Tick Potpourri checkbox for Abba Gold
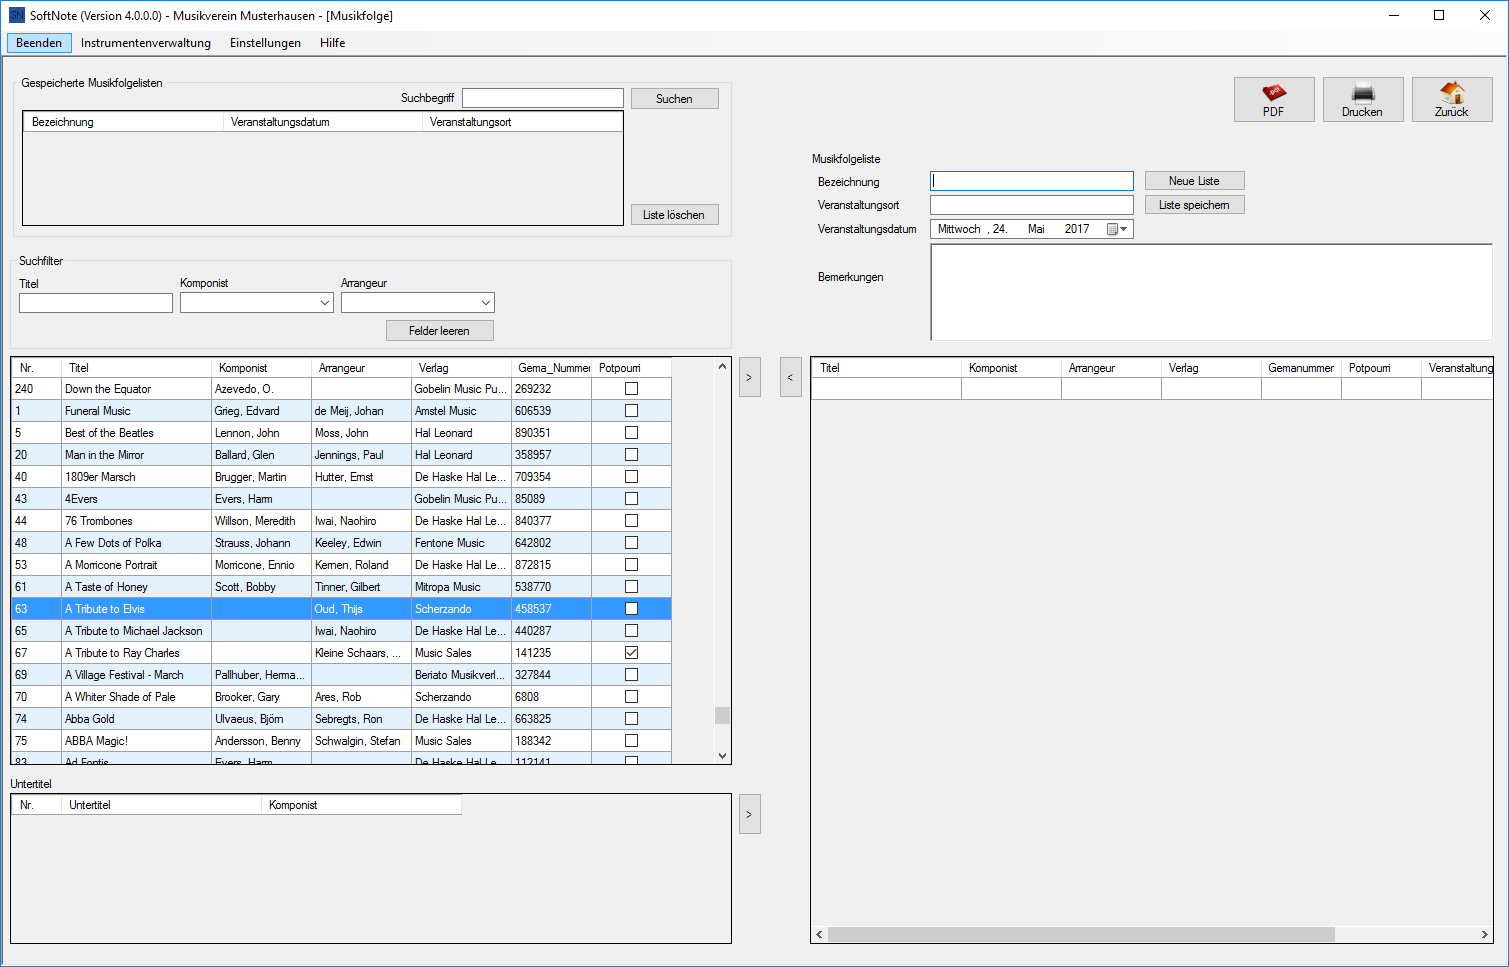The image size is (1509, 967). point(631,719)
